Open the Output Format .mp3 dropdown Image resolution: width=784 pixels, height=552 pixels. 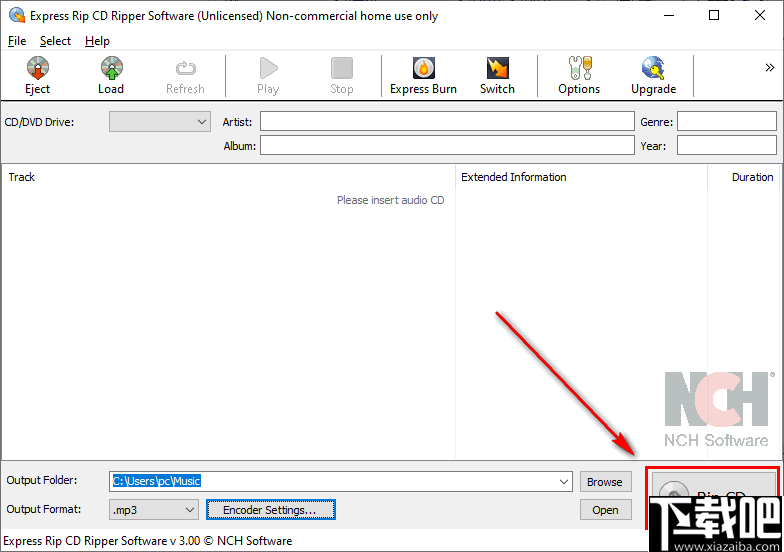(154, 510)
